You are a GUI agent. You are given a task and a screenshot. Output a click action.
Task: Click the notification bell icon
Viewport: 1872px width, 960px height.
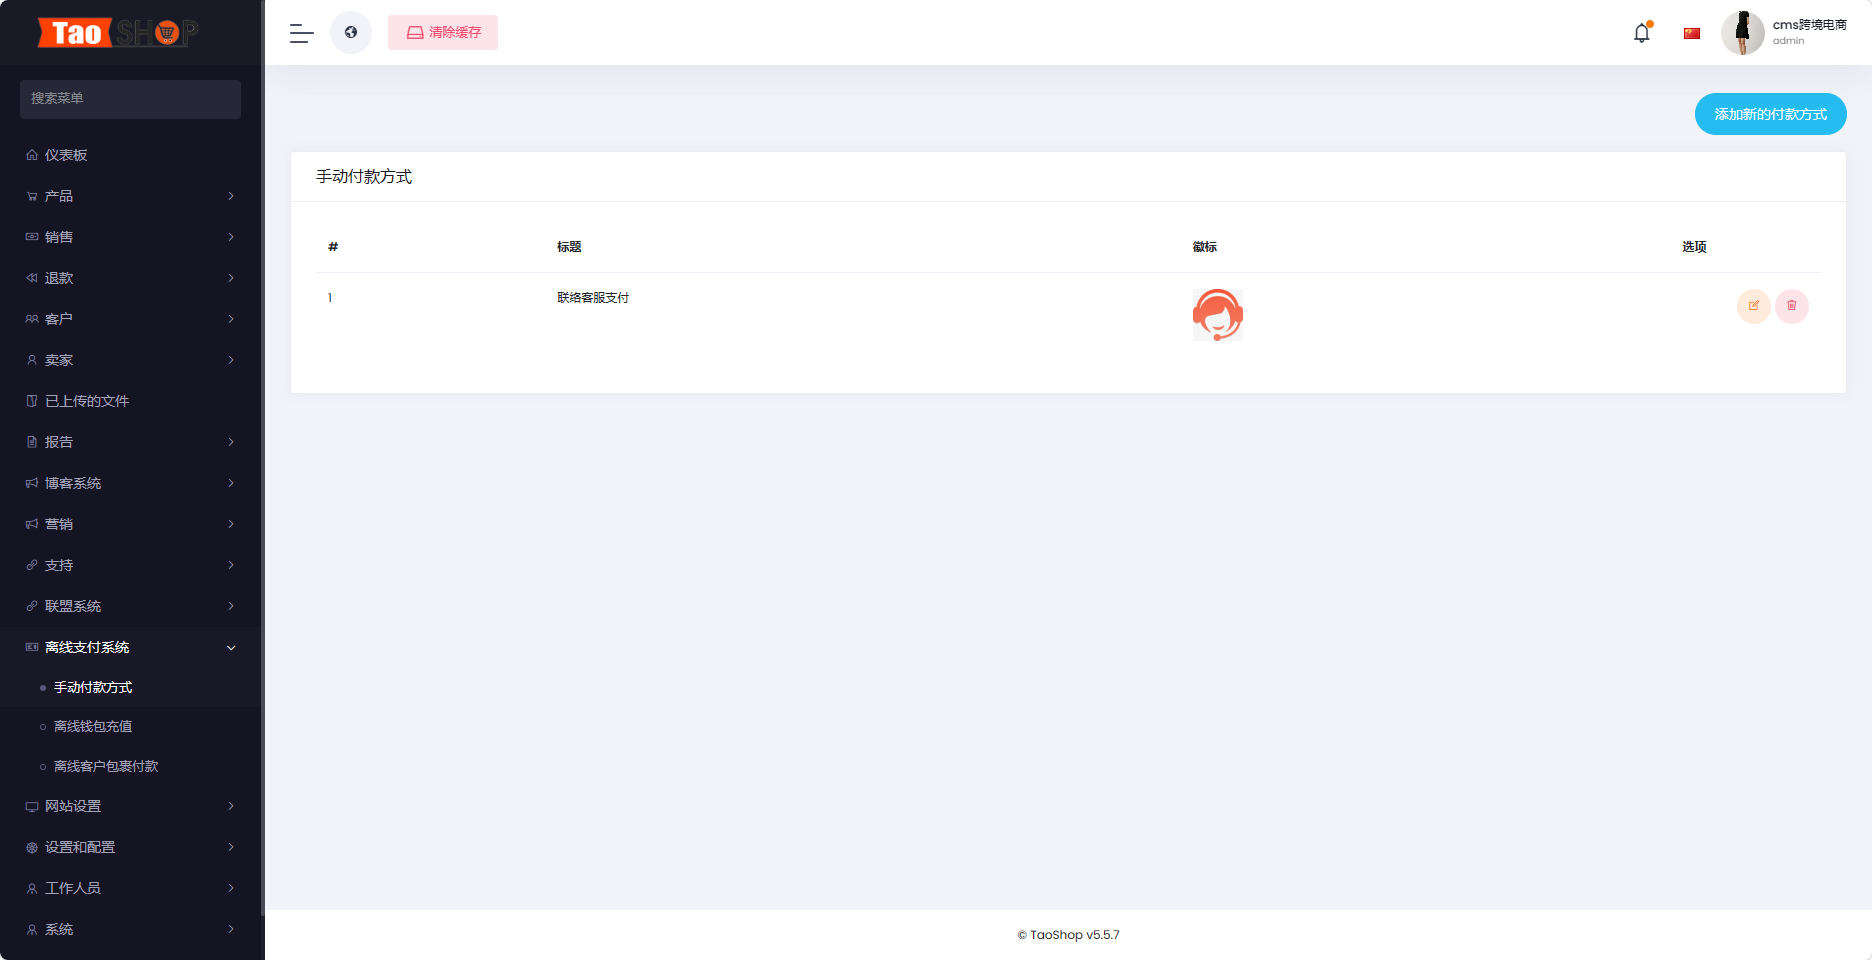(x=1642, y=33)
